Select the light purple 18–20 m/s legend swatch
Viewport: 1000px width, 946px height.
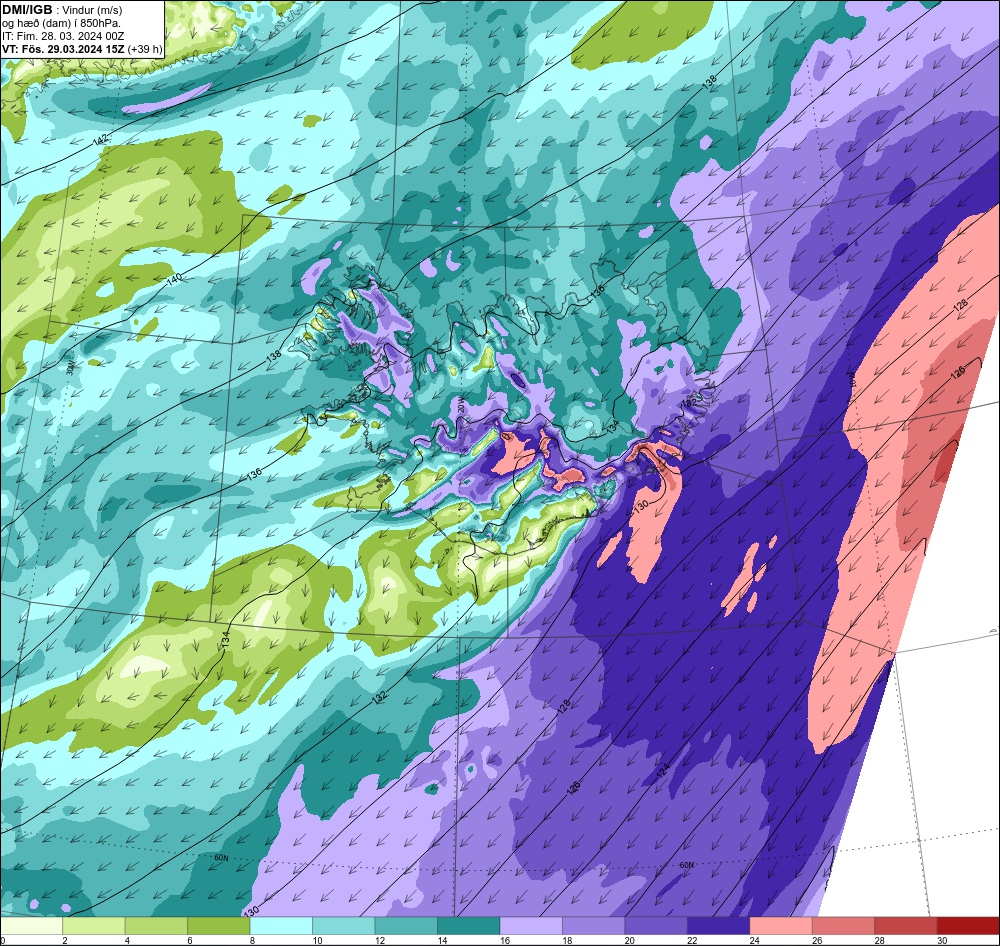(594, 926)
